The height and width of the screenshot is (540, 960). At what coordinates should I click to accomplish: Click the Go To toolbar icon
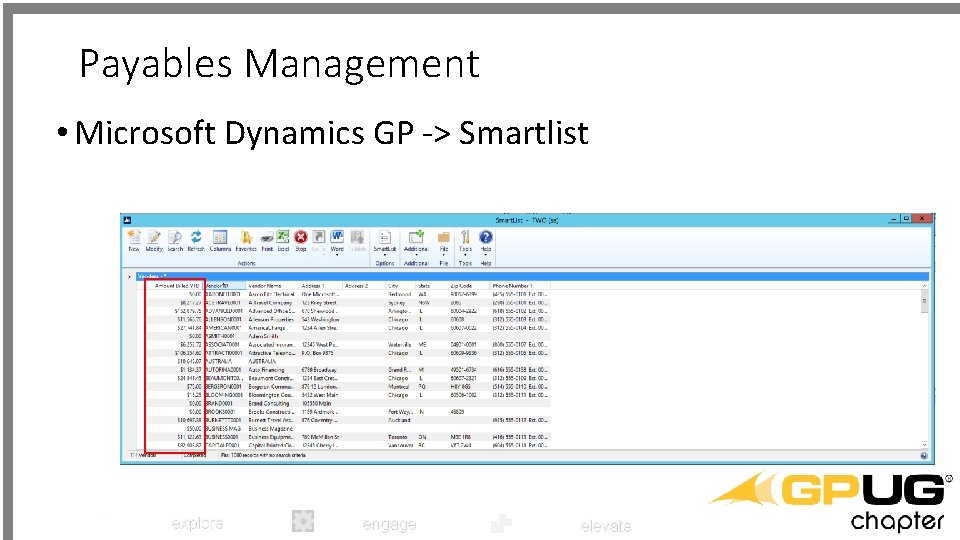point(318,240)
